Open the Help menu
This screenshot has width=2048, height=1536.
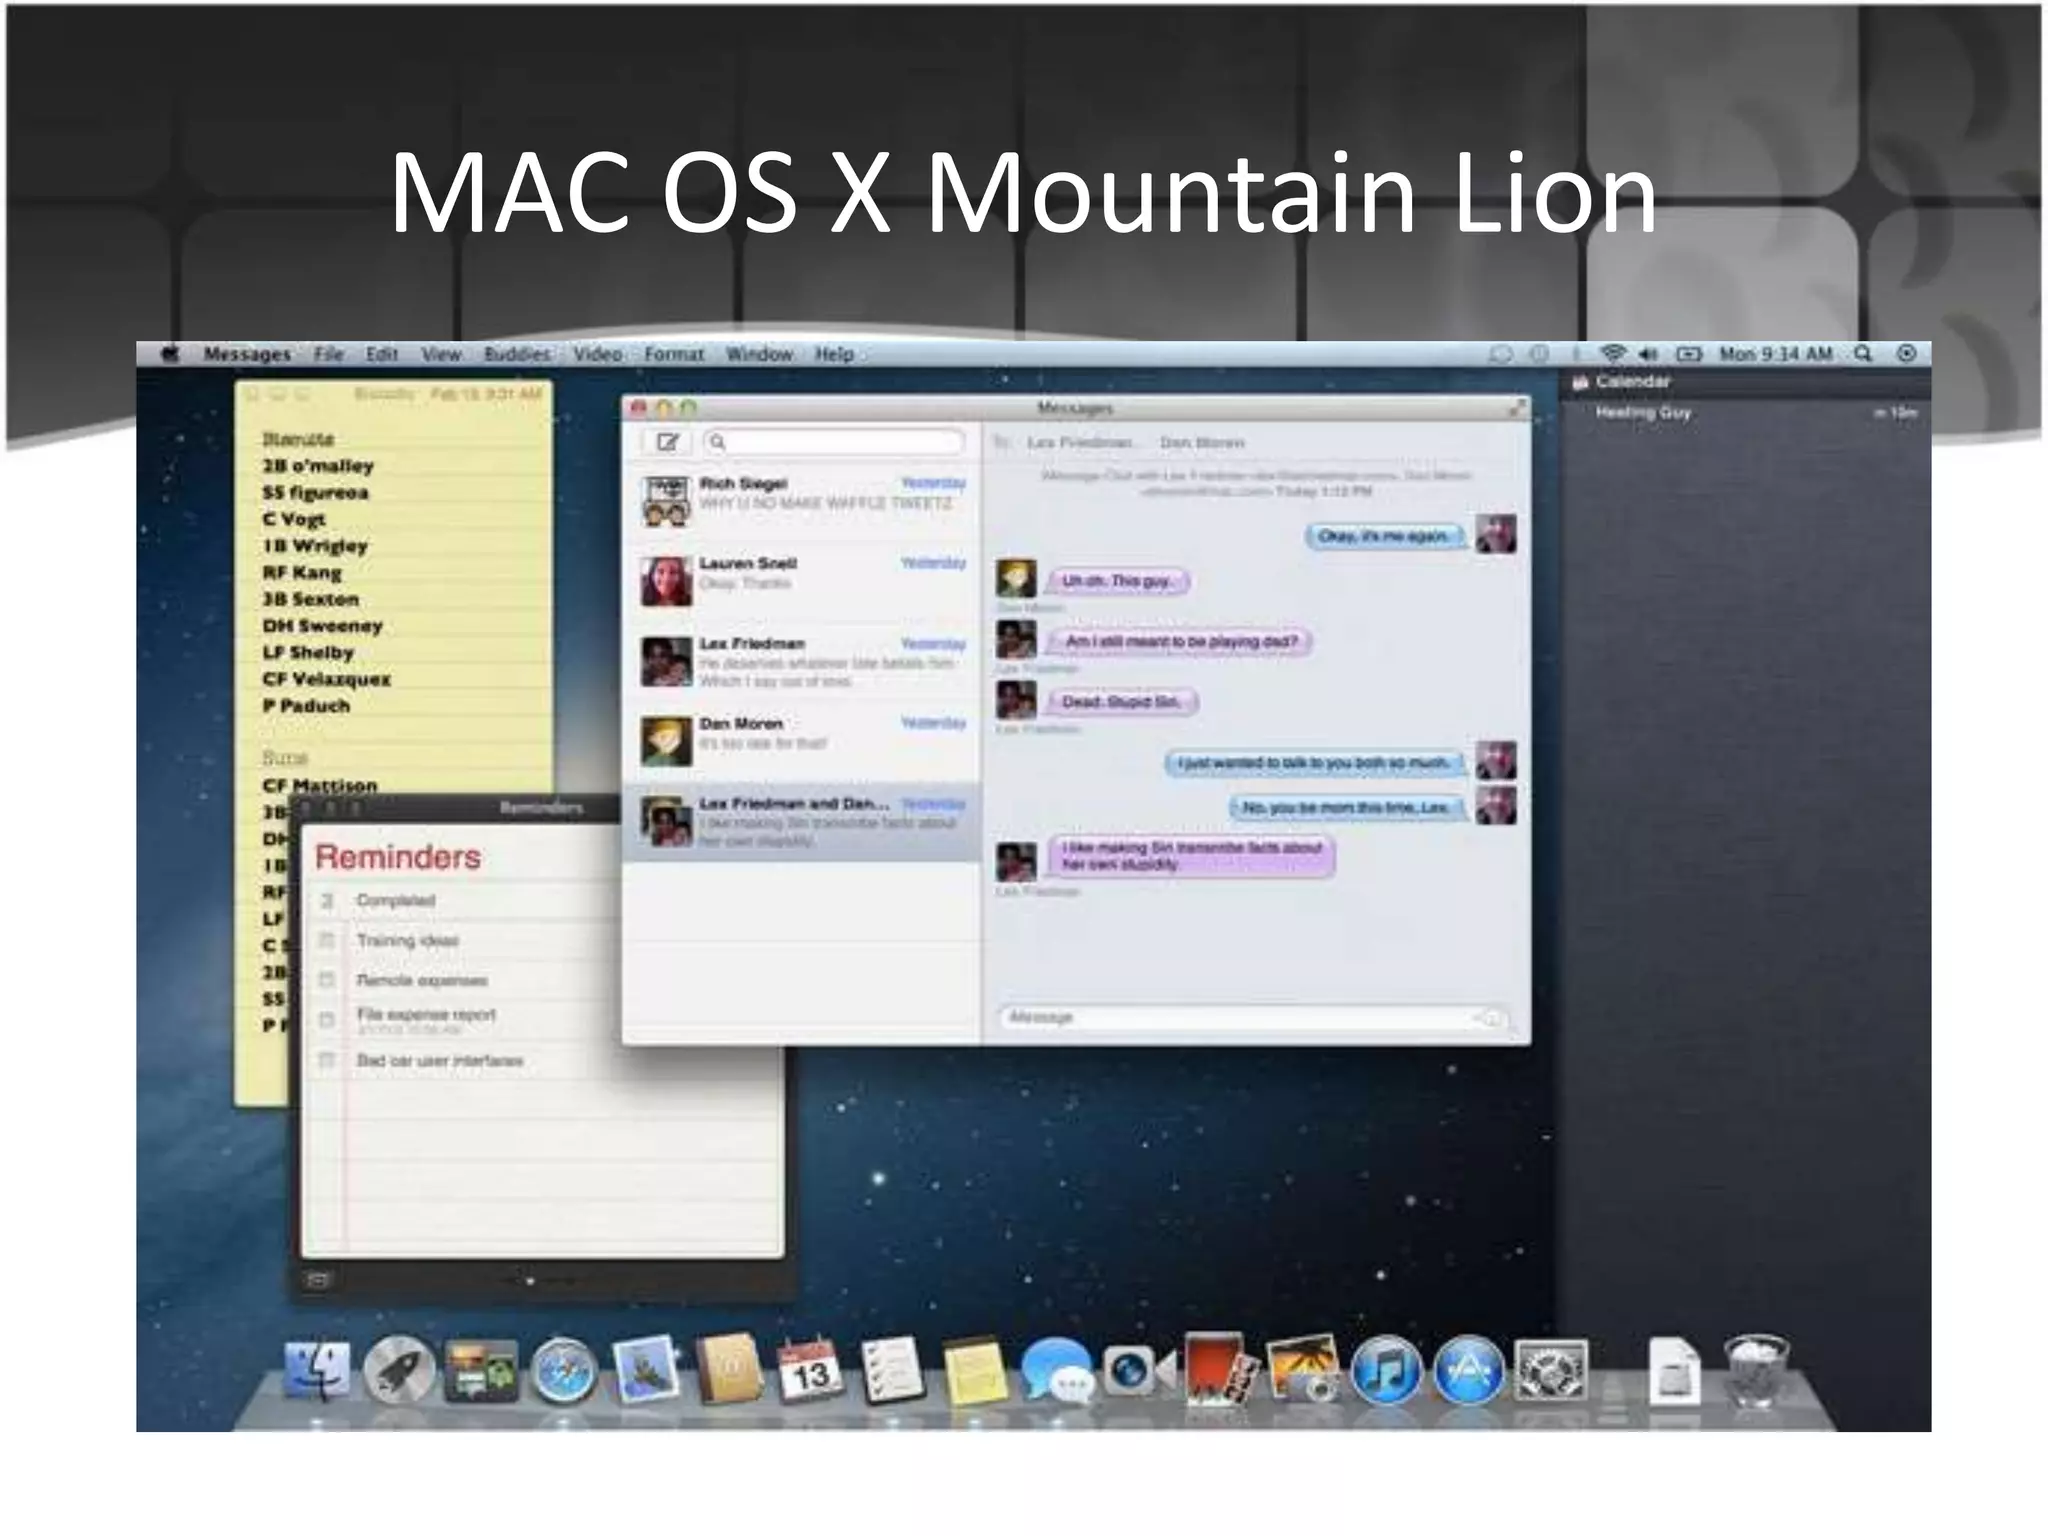point(834,354)
